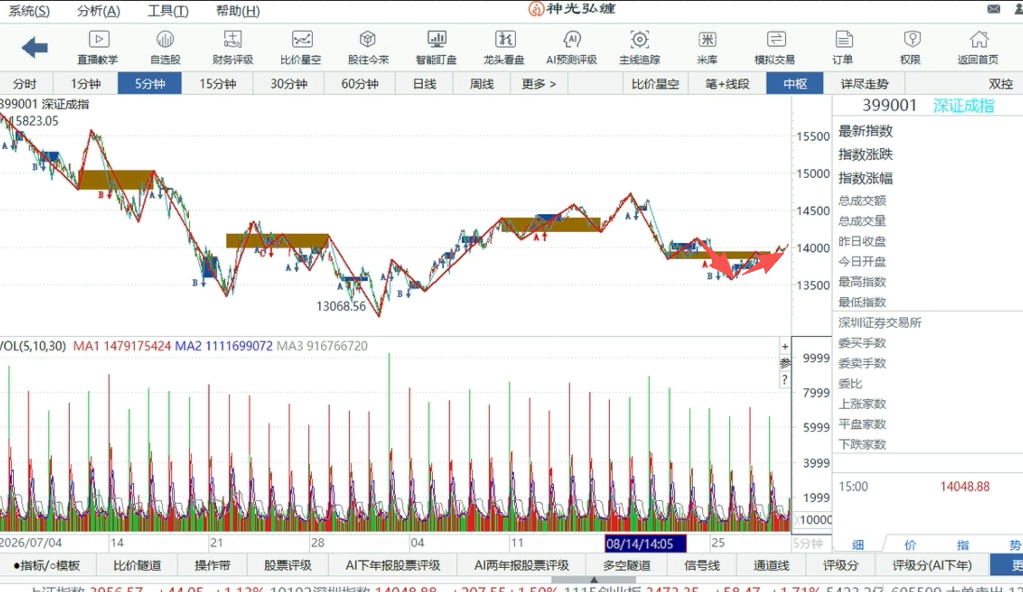
Task: Switch to 分时 chart
Action: (x=25, y=84)
